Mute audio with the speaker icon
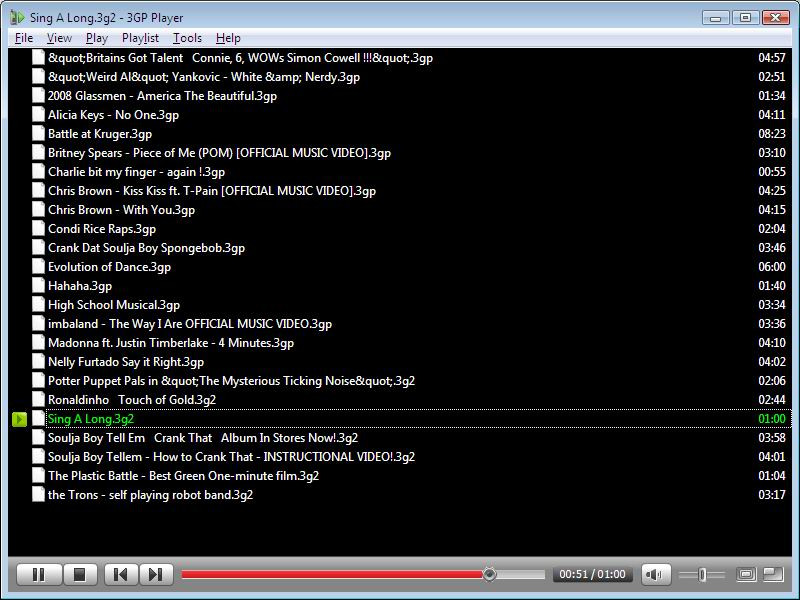Image resolution: width=800 pixels, height=600 pixels. (656, 574)
